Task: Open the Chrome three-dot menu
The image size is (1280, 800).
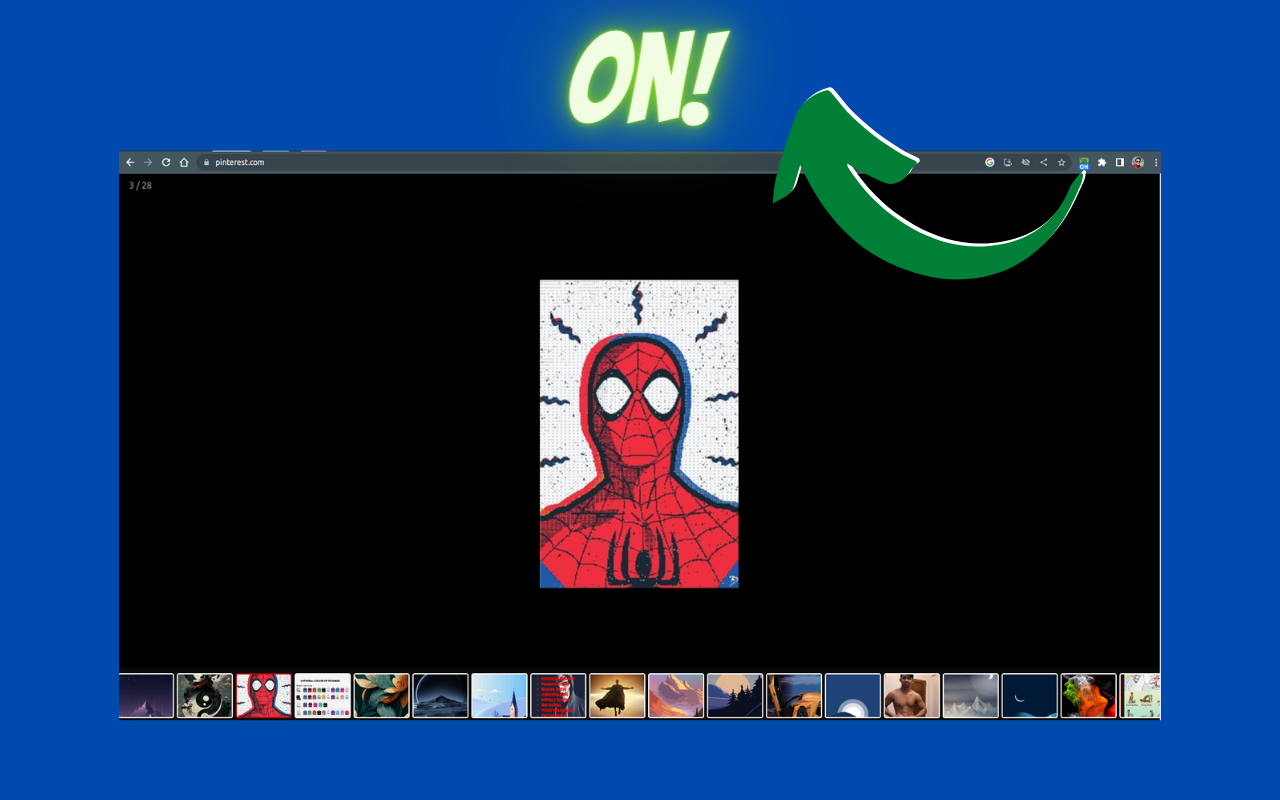Action: [1156, 162]
